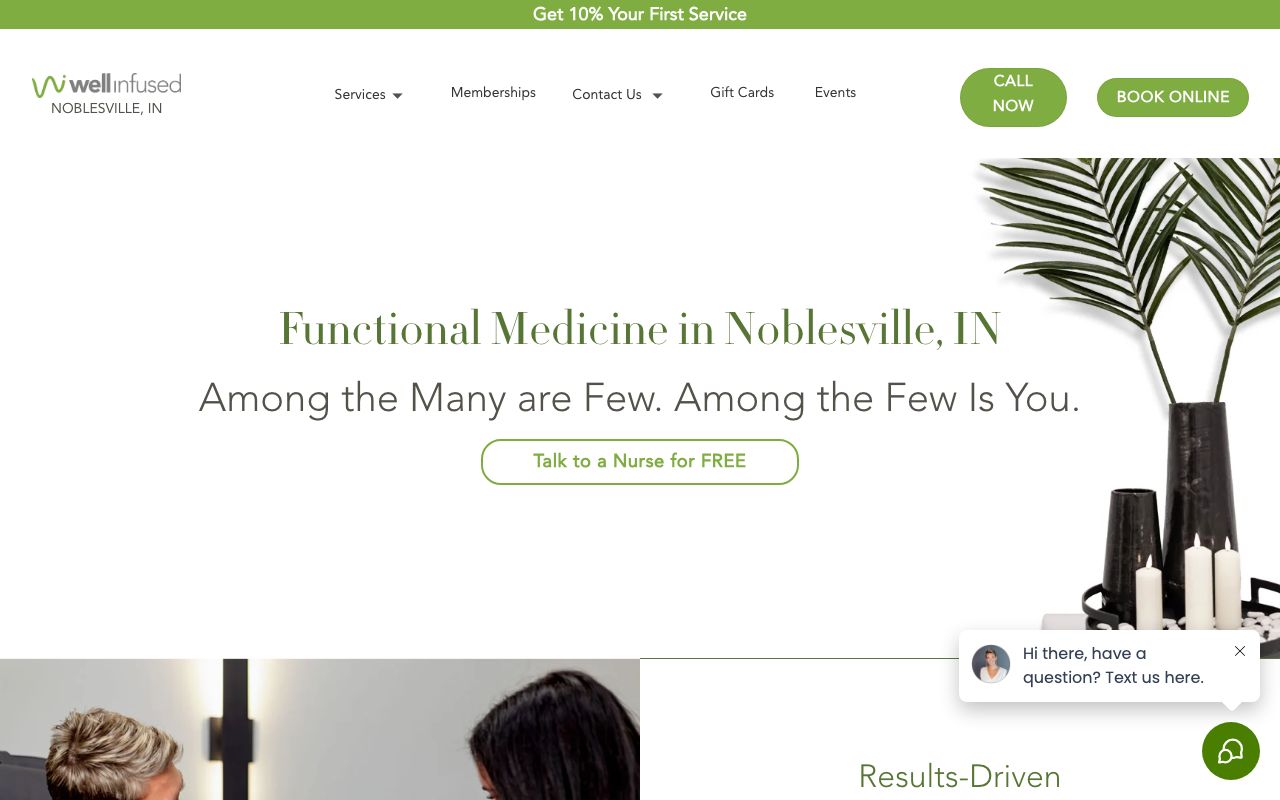Open the Contact Us menu

click(607, 94)
